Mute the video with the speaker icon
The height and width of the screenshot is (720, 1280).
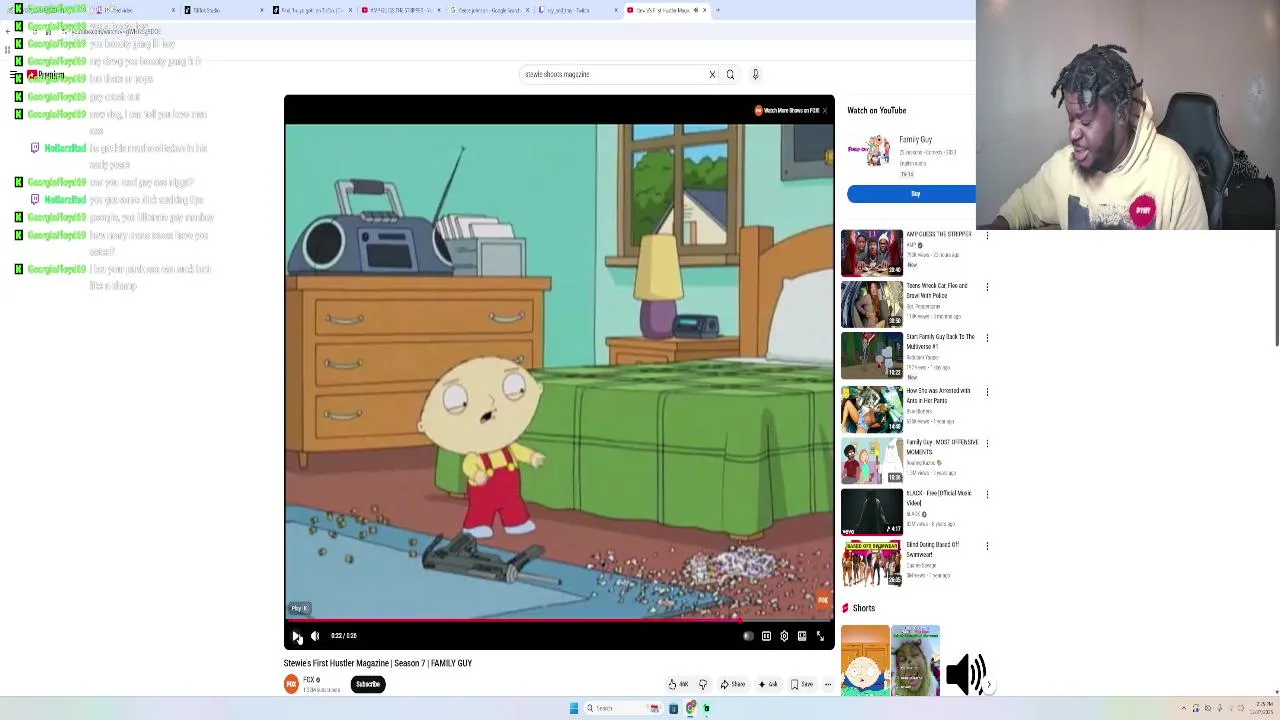(315, 636)
